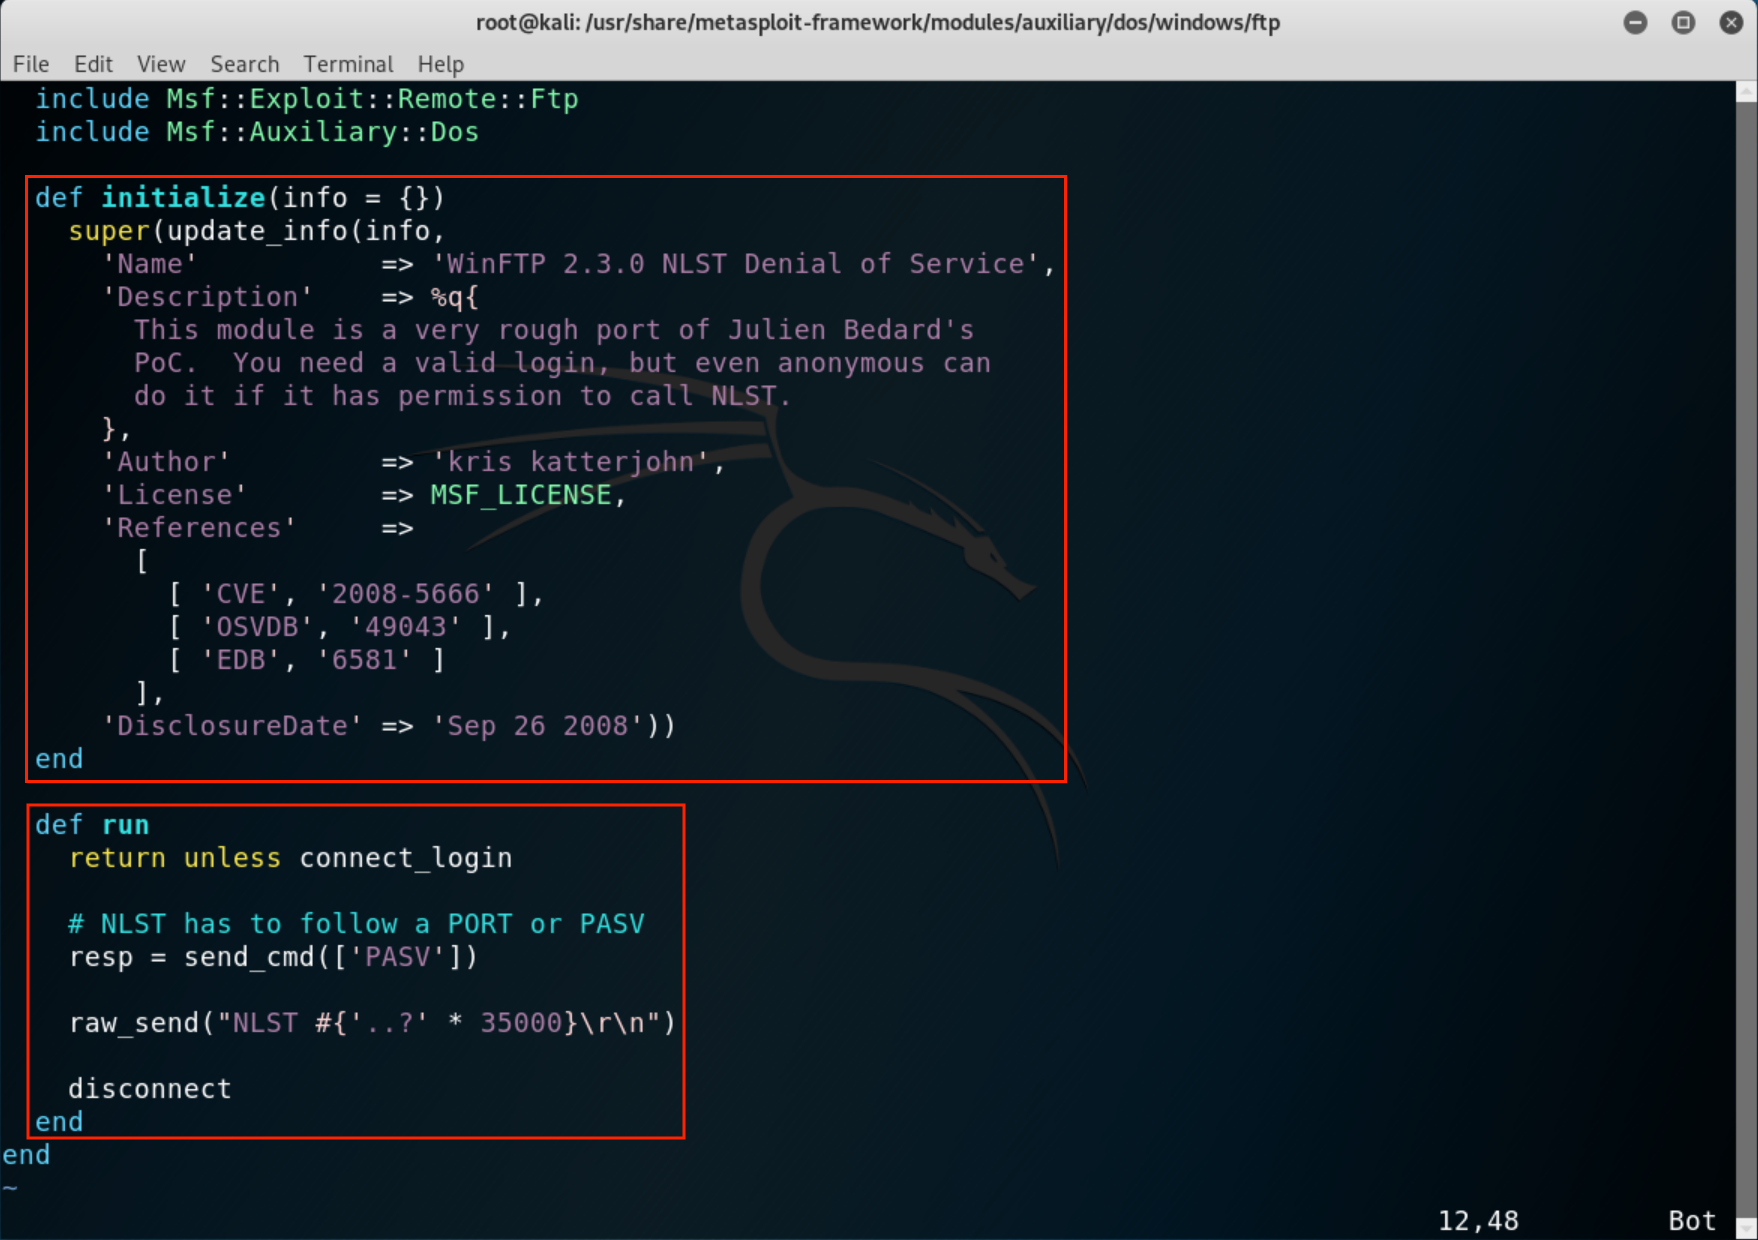This screenshot has height=1240, width=1758.
Task: Click the 'WinFTP 2.3.0 NLST Denial of Service' string
Action: (x=736, y=264)
